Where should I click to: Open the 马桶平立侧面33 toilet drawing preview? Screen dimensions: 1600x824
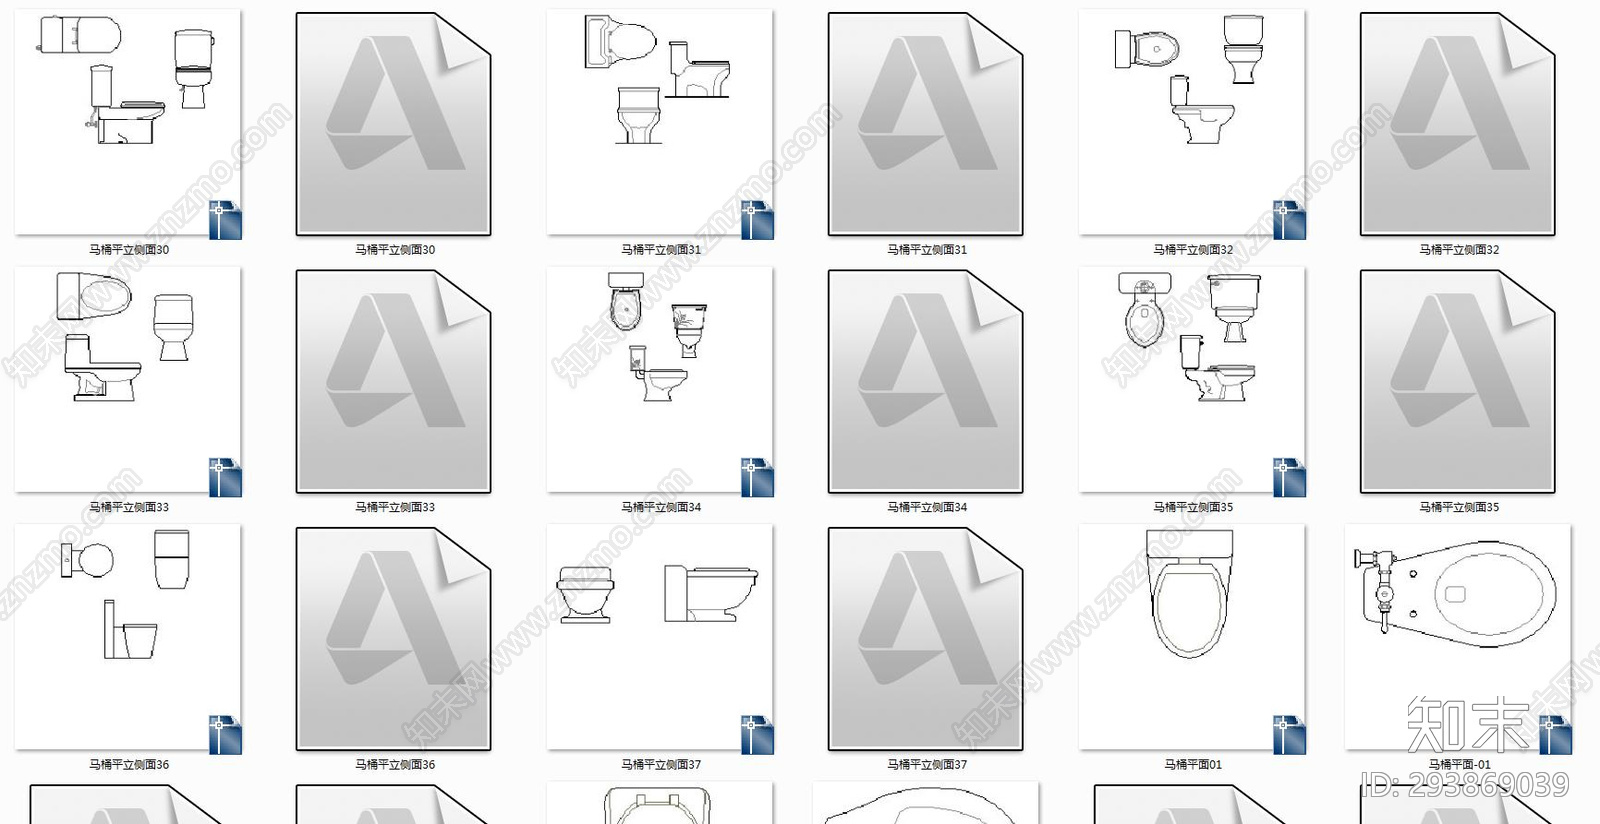tap(128, 379)
